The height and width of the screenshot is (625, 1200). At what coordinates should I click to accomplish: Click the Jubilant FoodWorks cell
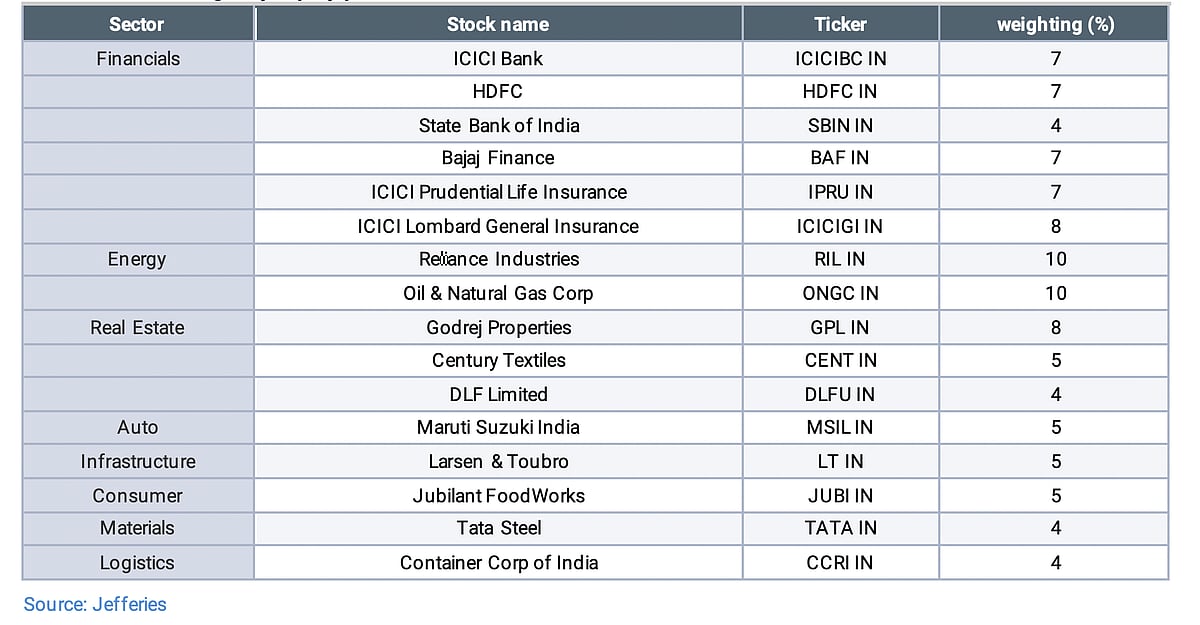click(498, 495)
